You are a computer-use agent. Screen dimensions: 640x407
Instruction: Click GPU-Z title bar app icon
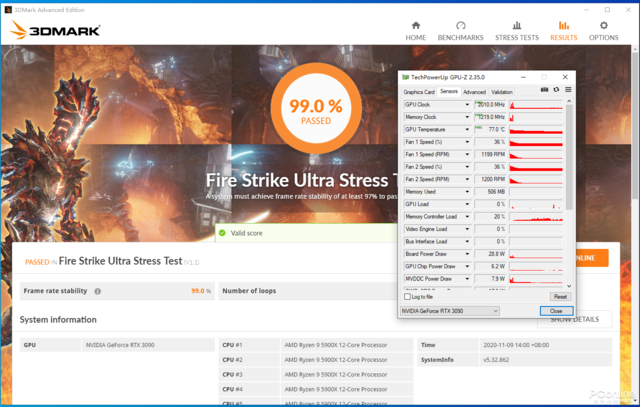click(x=405, y=77)
